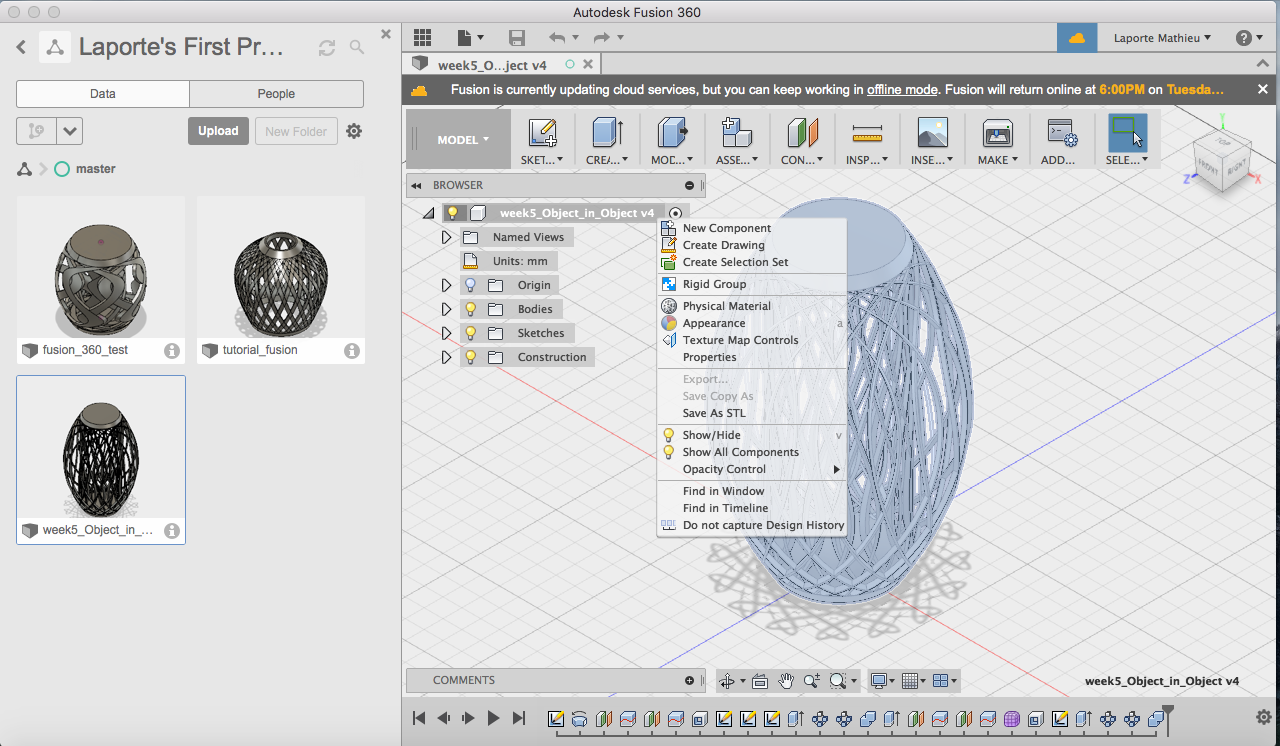Redo the last action
The width and height of the screenshot is (1280, 746).
[601, 38]
